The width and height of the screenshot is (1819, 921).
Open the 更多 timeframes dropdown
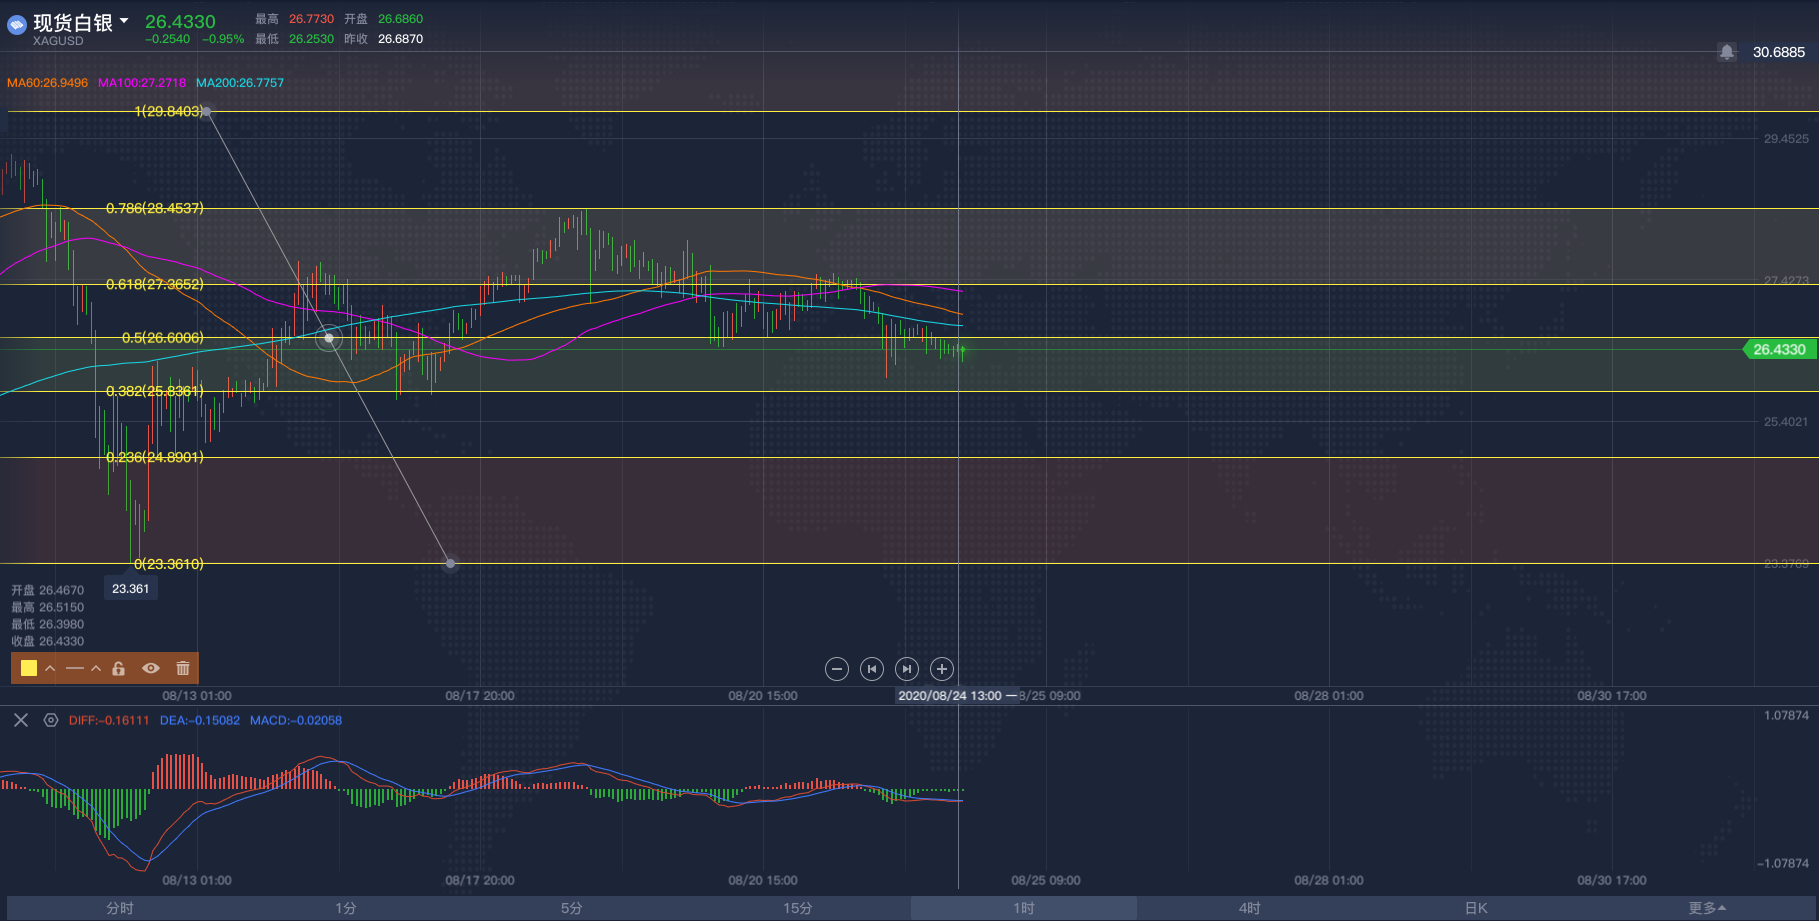[x=1707, y=908]
